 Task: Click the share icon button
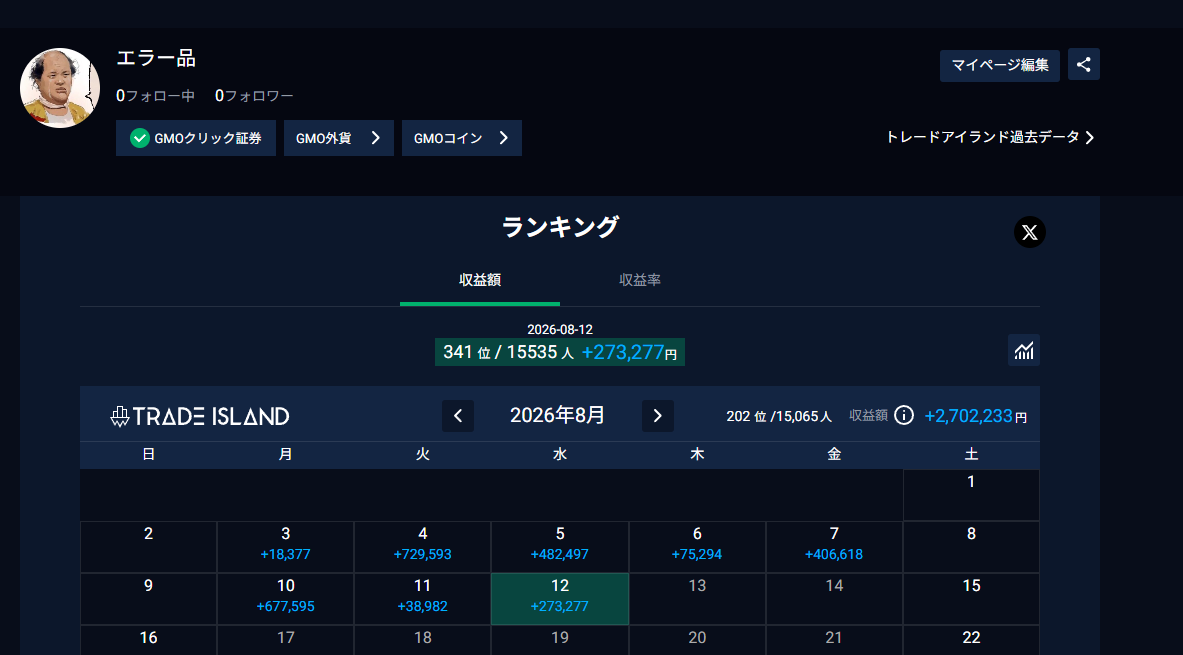[x=1083, y=64]
